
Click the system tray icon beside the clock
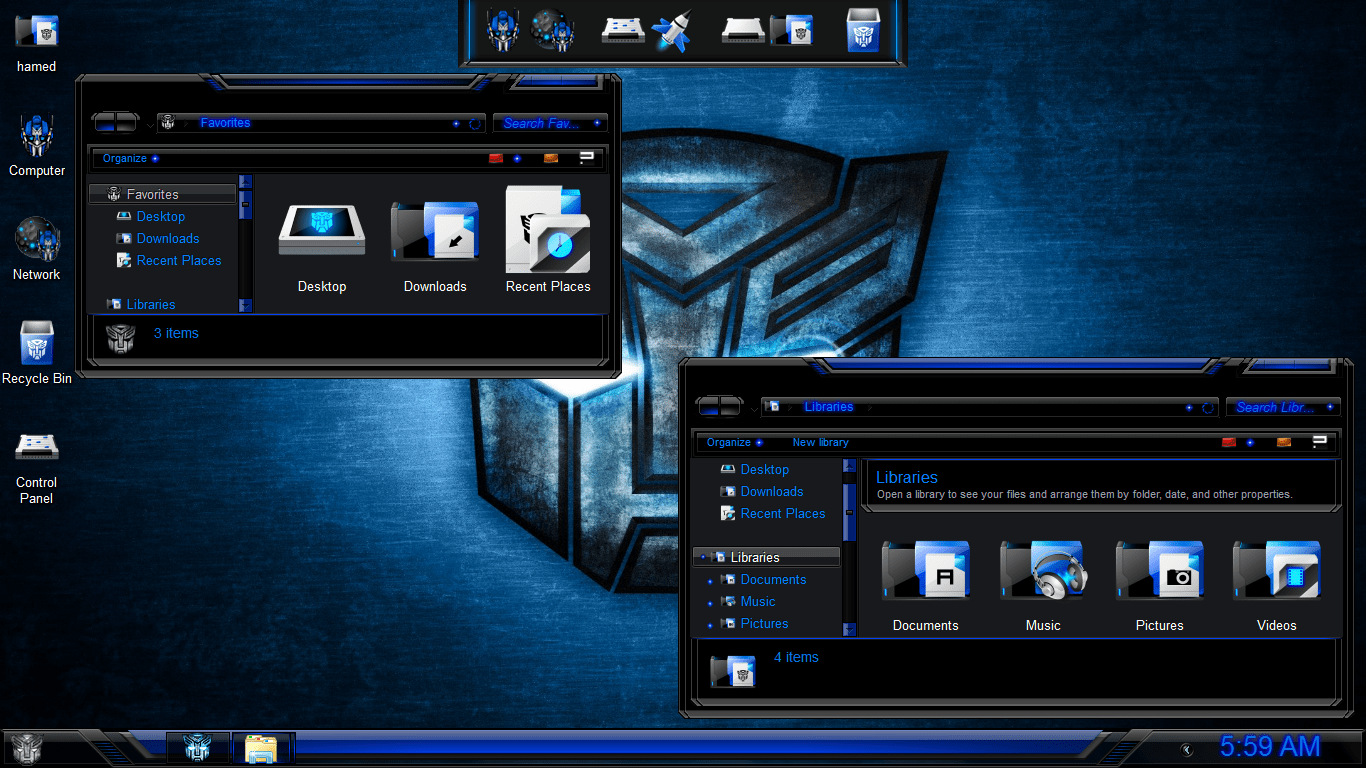pos(1187,748)
